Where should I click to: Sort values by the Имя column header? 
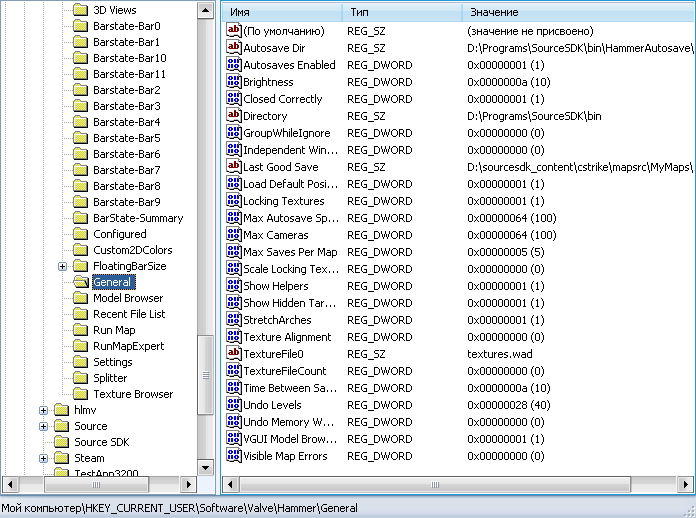point(281,12)
